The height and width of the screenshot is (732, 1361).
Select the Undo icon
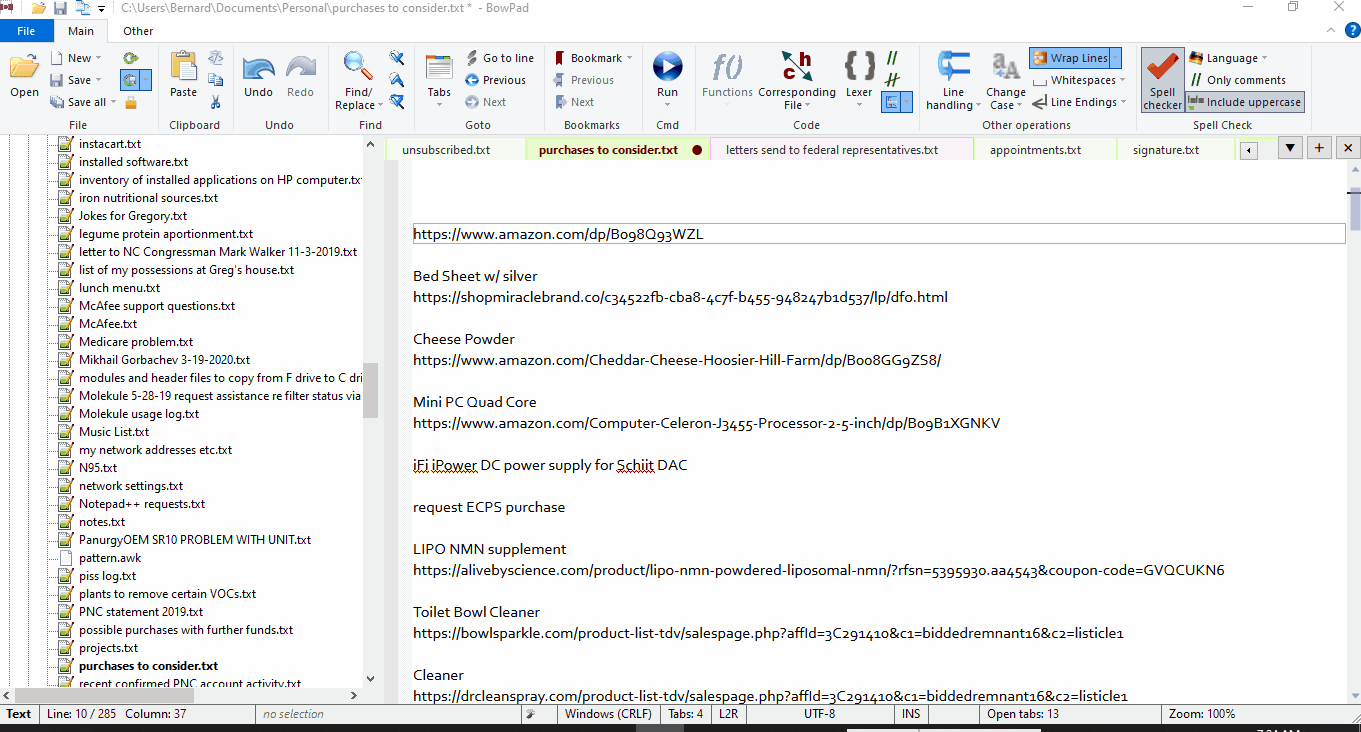coord(258,78)
